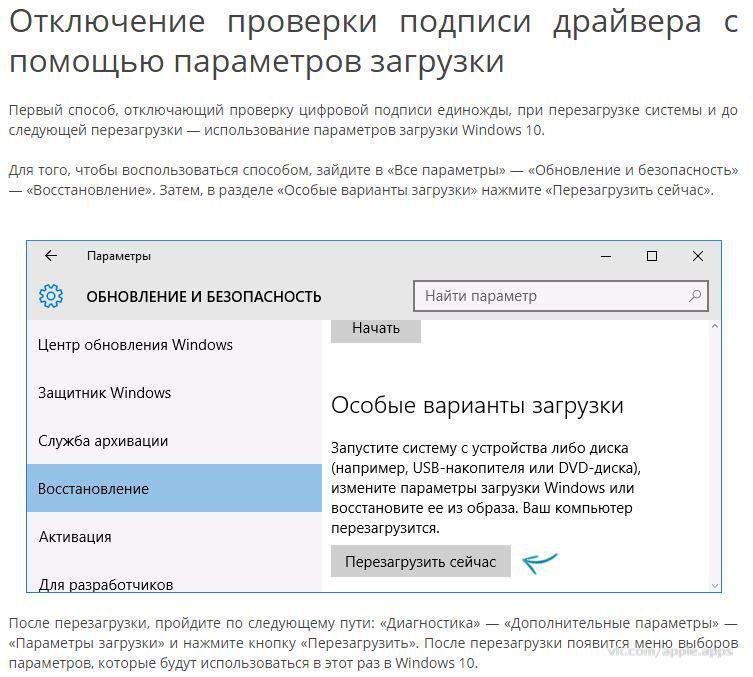Click the blue arrow next to the restart button
This screenshot has height=677, width=753.
click(x=539, y=561)
